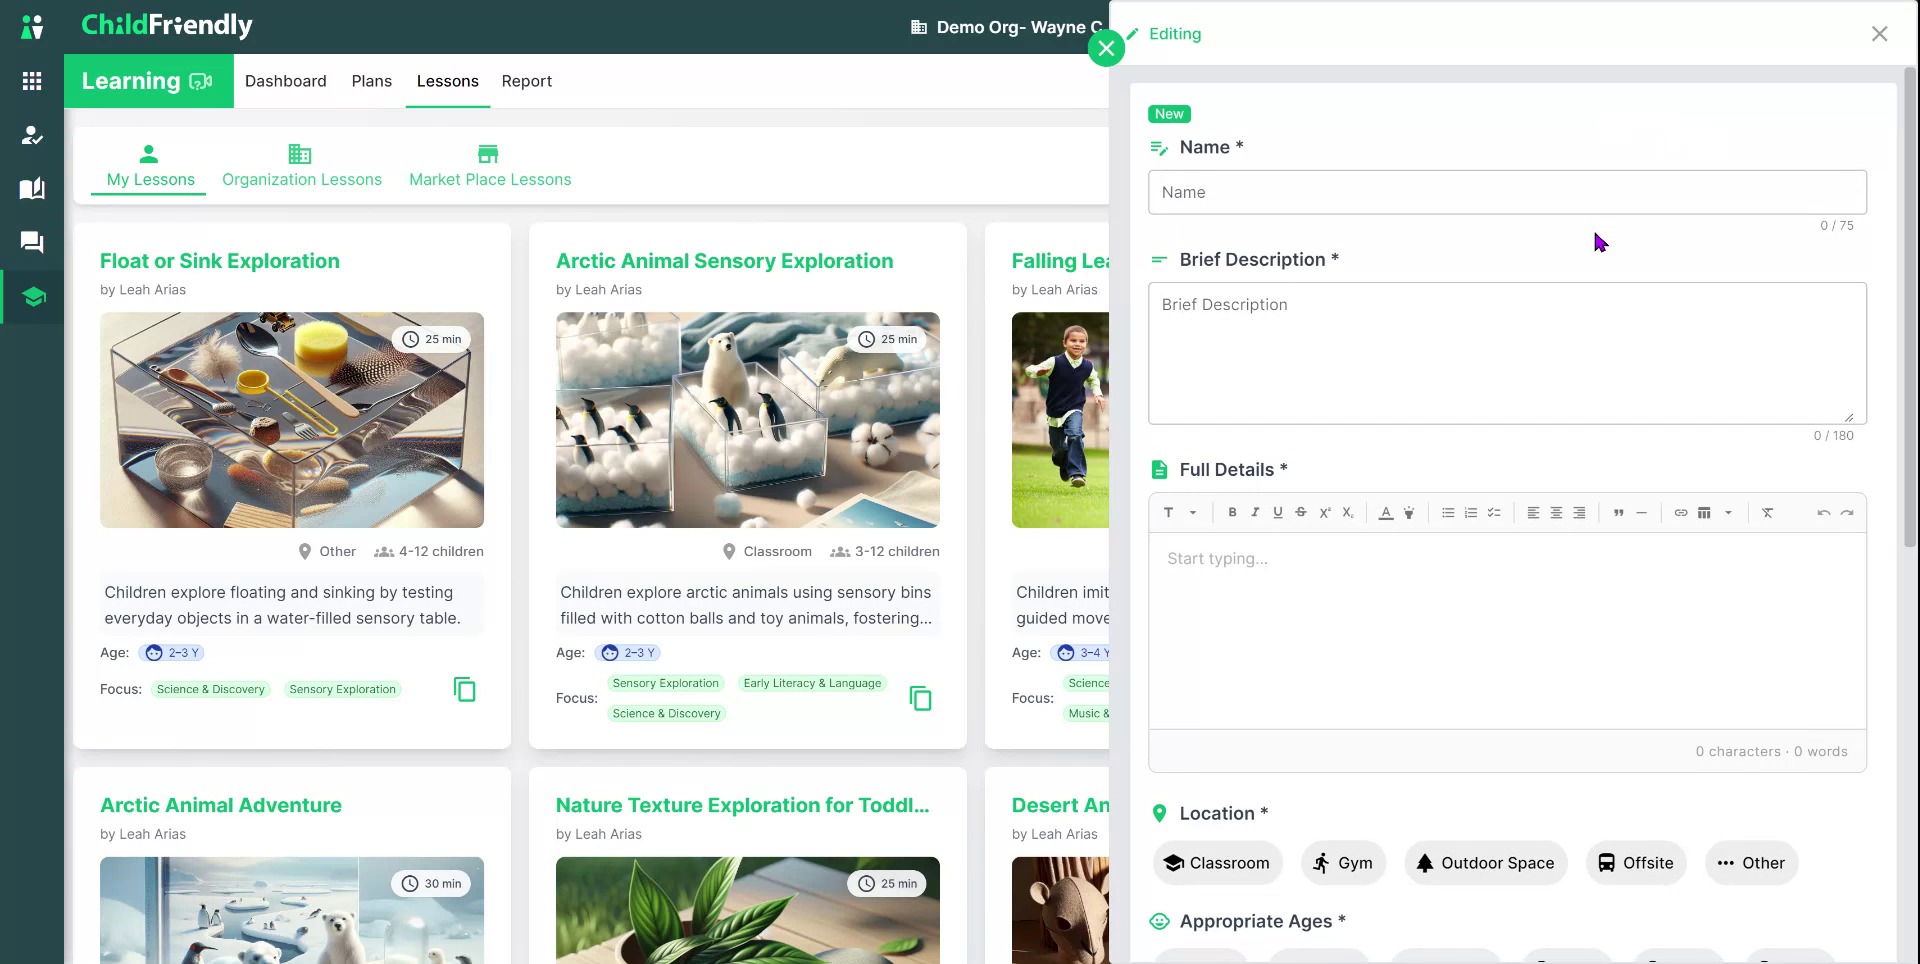Viewport: 1920px width, 964px height.
Task: Toggle bold formatting in Full Details
Action: (x=1232, y=513)
